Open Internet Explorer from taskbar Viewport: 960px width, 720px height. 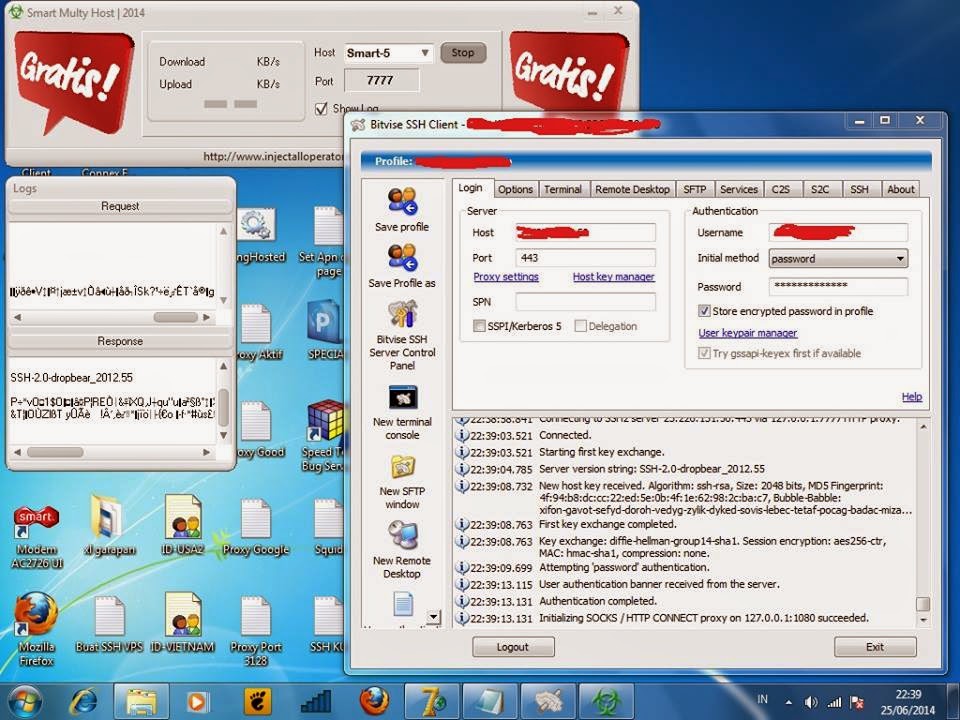pos(84,701)
